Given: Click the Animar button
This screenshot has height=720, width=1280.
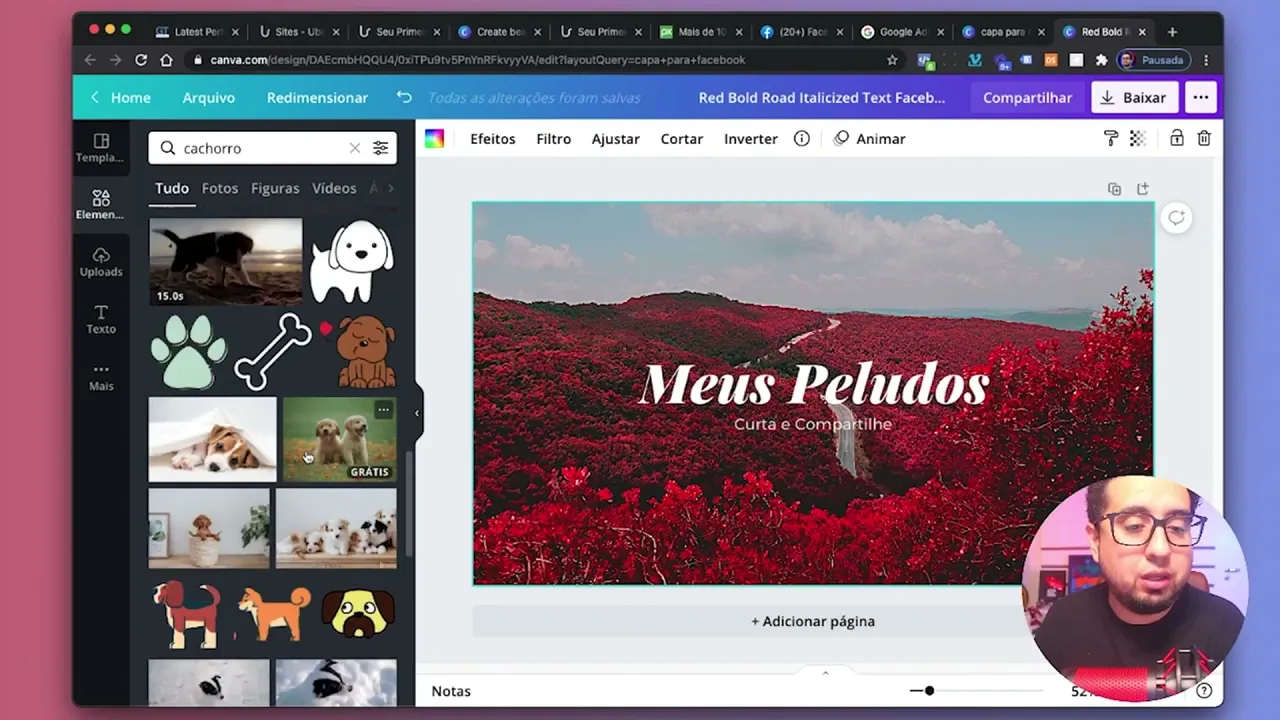Looking at the screenshot, I should [869, 139].
